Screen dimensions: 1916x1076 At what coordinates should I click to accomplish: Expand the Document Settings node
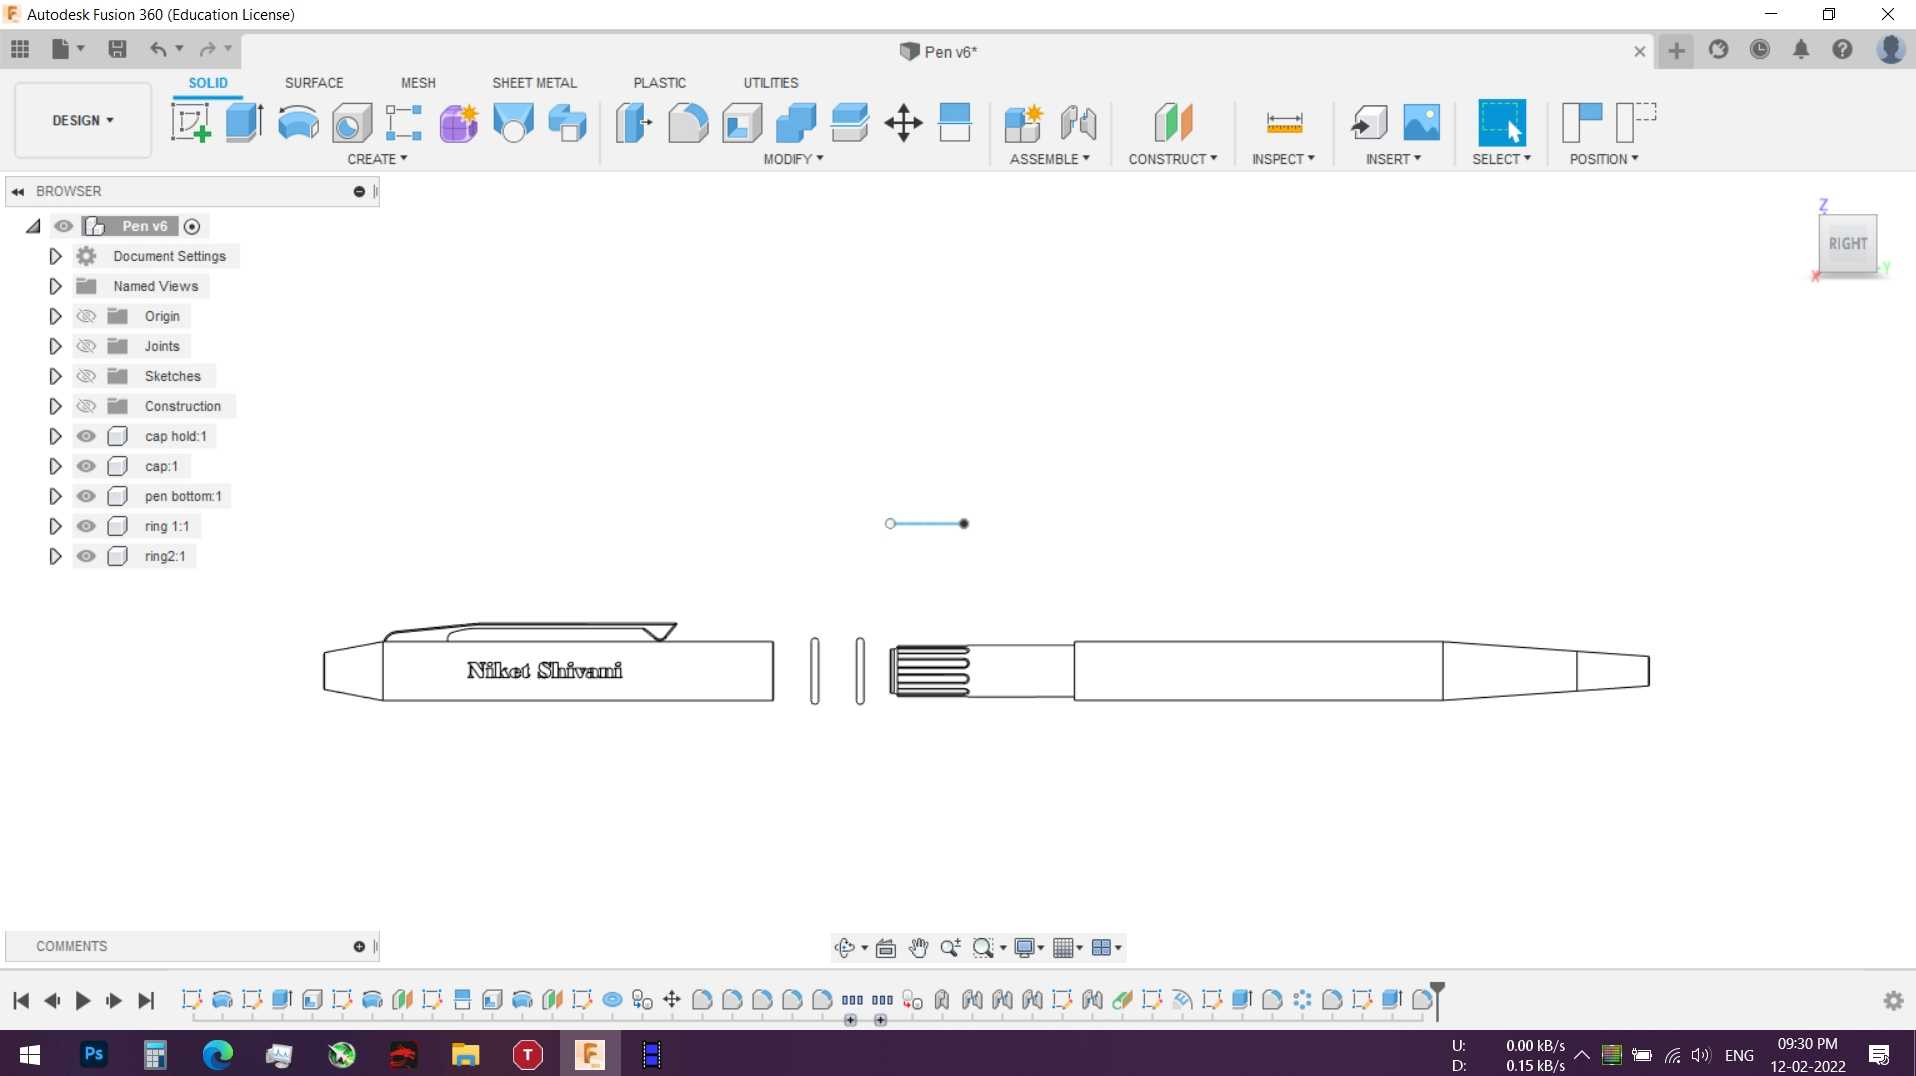click(x=55, y=256)
